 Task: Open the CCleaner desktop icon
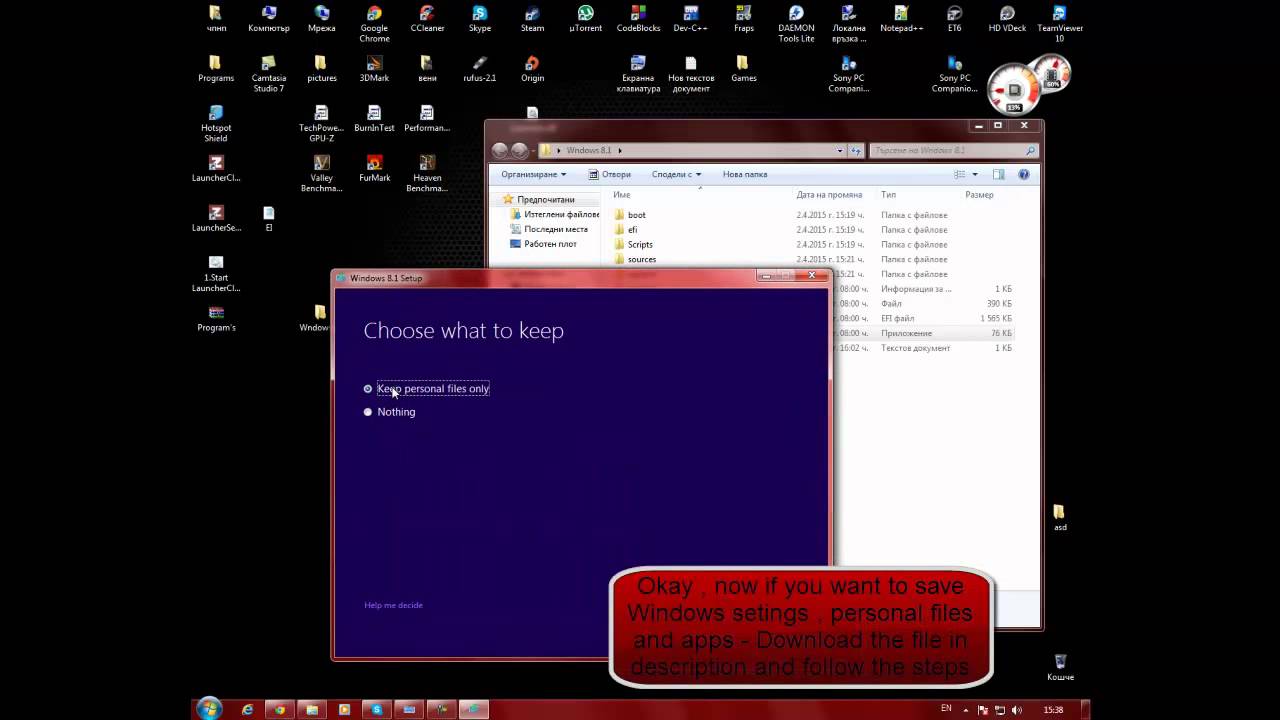coord(427,19)
